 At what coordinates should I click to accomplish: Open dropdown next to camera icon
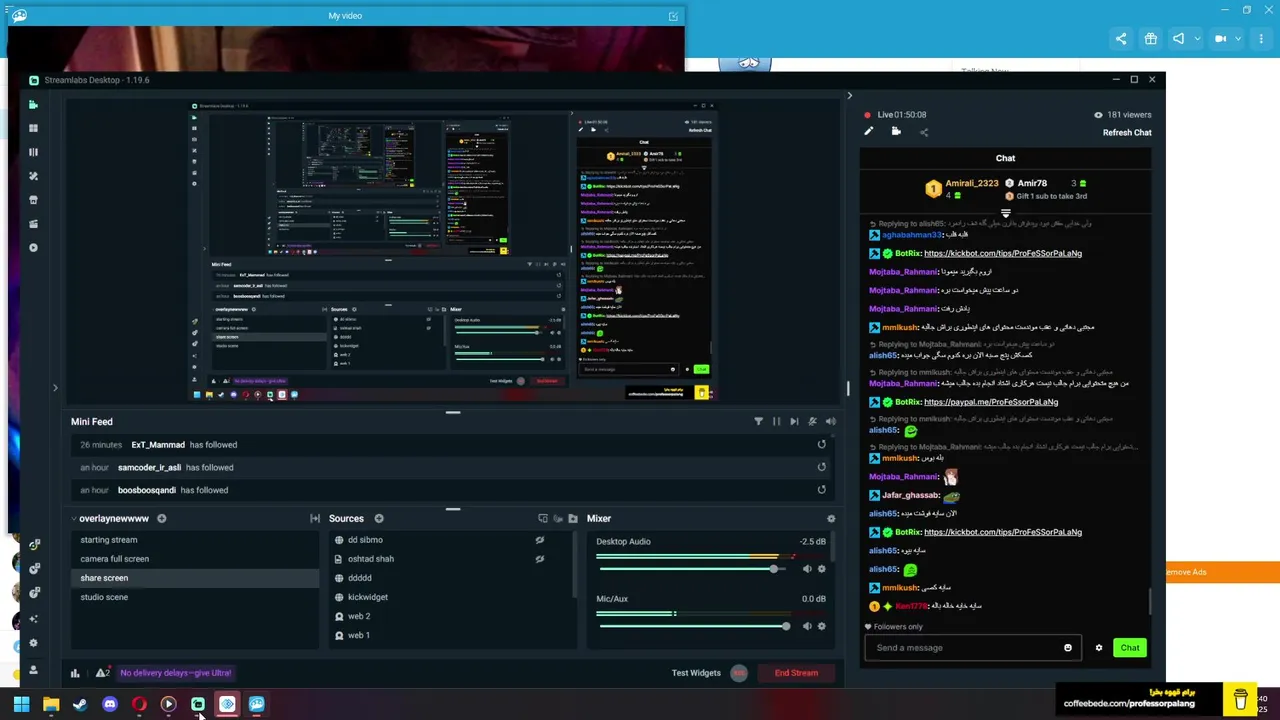tap(1238, 39)
